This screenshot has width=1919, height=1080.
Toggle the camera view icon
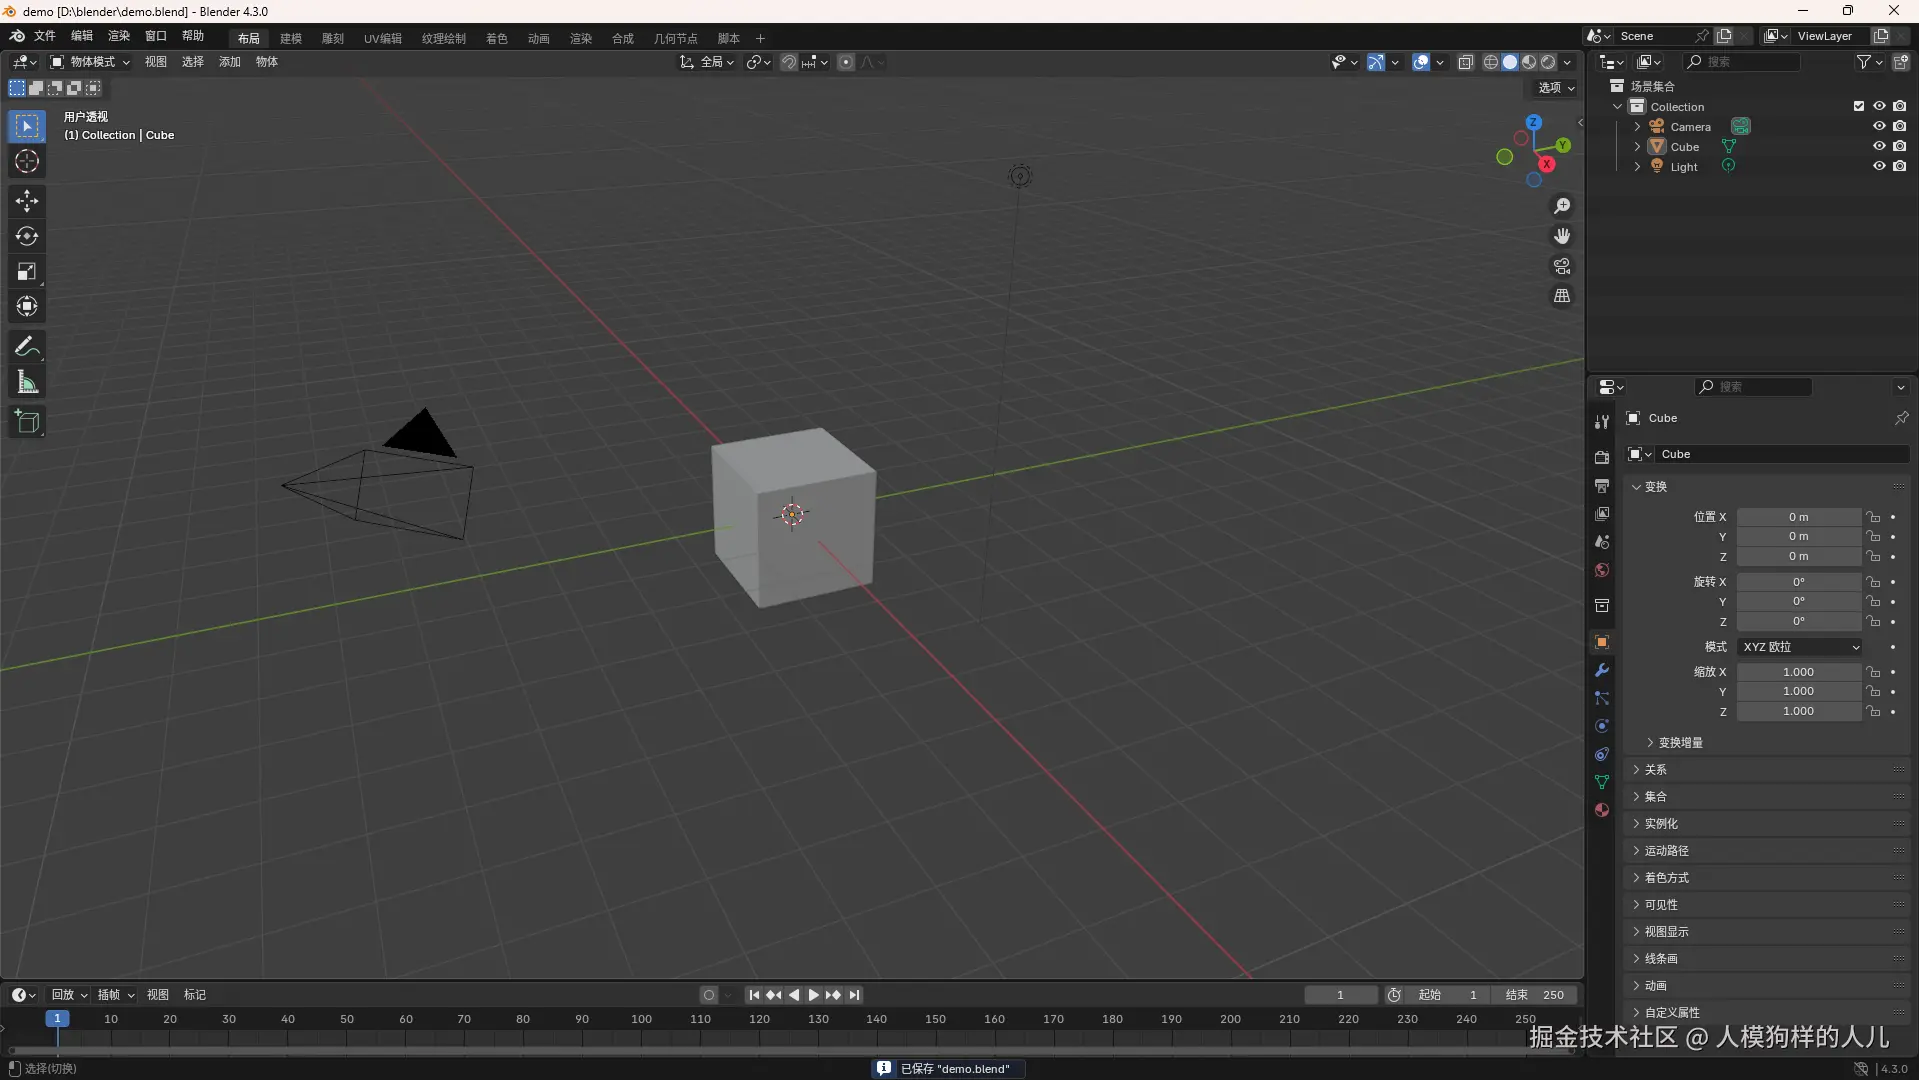point(1562,266)
